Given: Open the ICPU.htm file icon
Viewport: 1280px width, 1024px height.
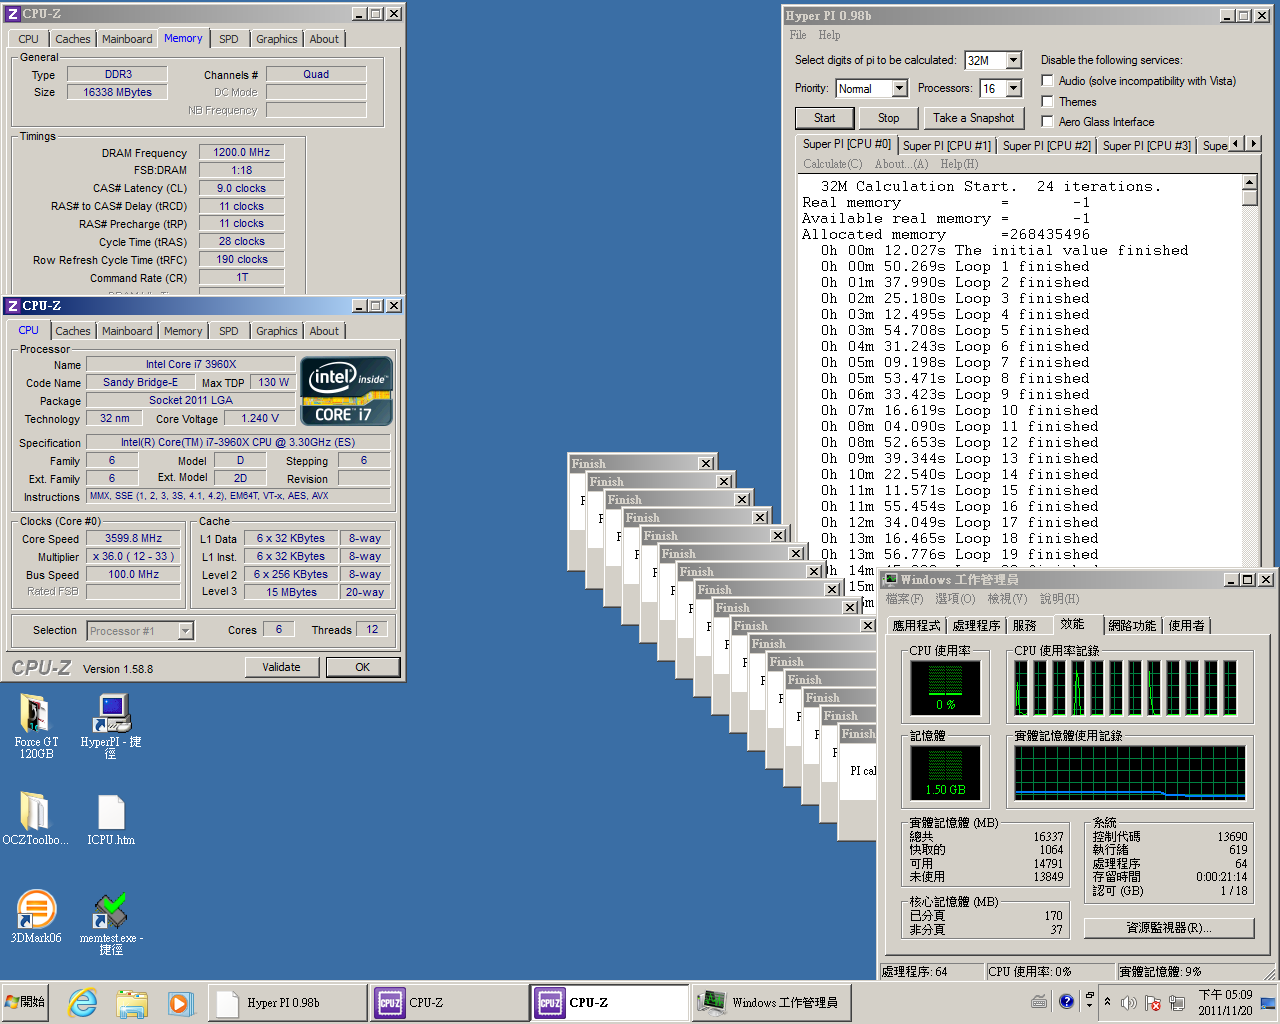Looking at the screenshot, I should 111,818.
